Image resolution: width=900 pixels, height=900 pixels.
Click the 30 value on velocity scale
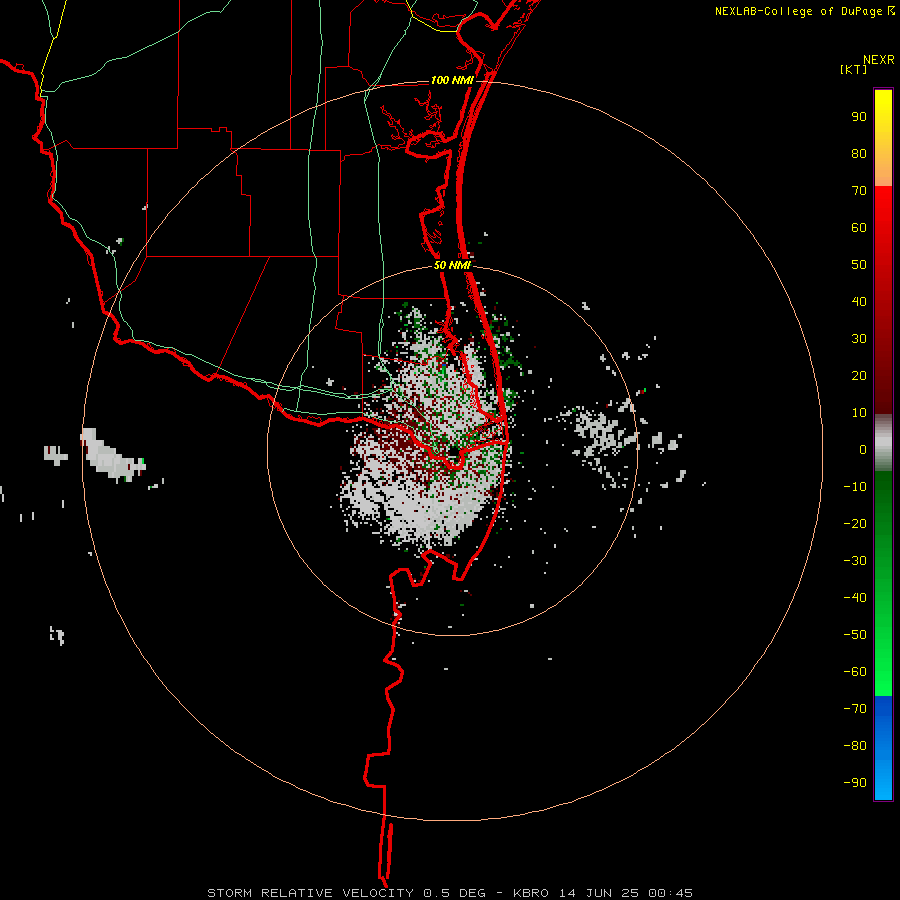point(859,339)
